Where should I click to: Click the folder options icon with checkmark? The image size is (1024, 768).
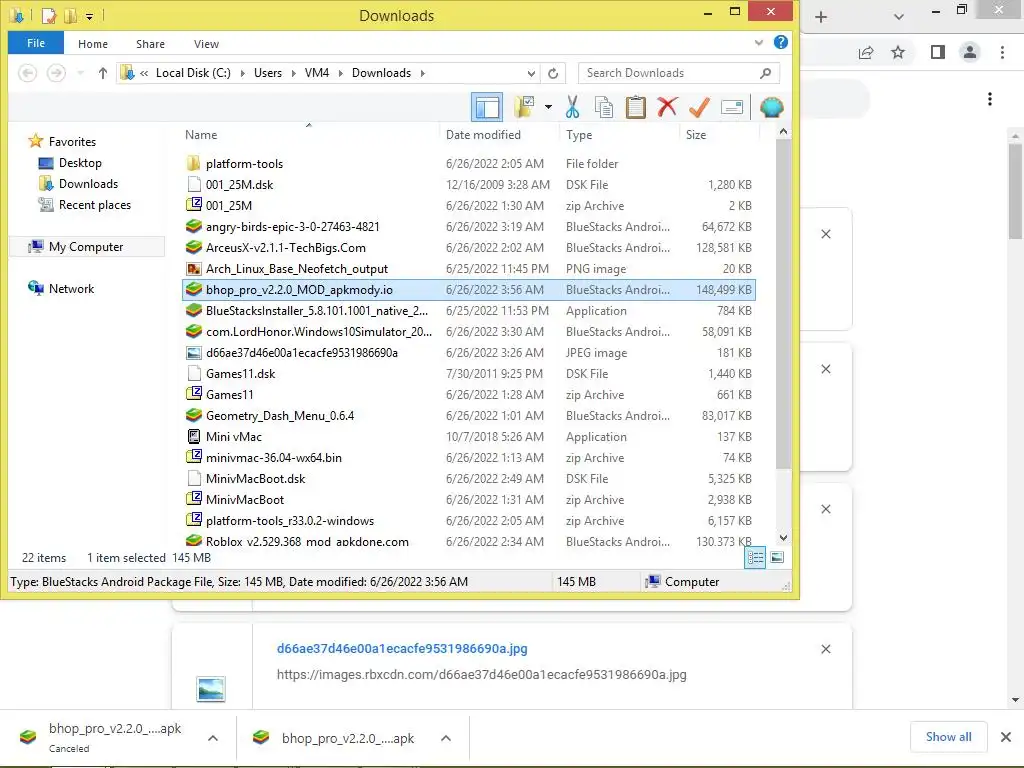click(x=524, y=107)
